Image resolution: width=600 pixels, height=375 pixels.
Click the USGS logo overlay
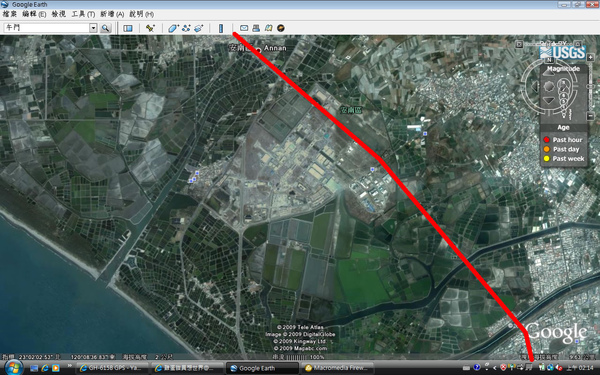[562, 53]
